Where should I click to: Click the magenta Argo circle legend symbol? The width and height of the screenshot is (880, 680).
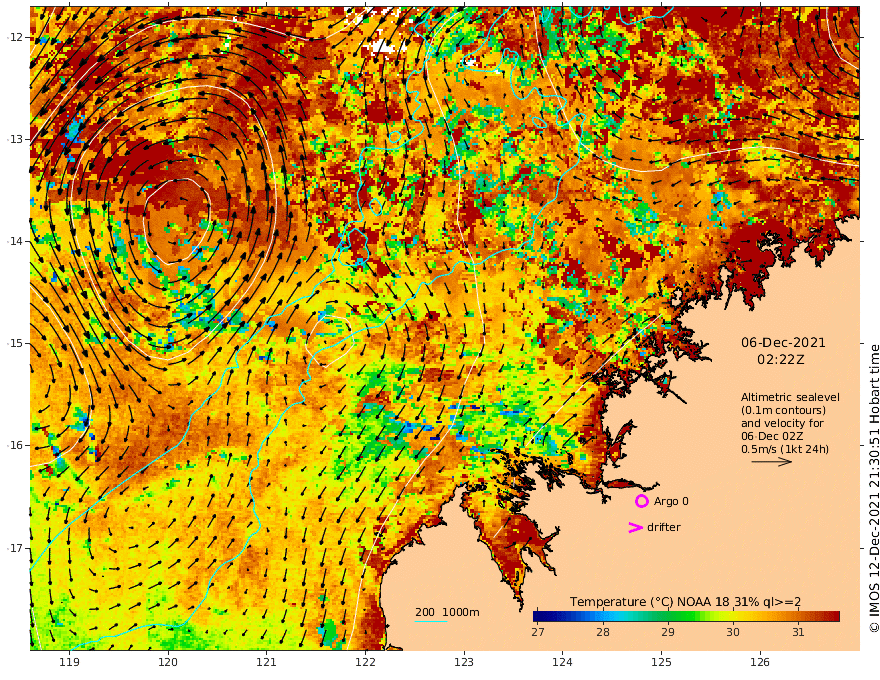coord(641,501)
